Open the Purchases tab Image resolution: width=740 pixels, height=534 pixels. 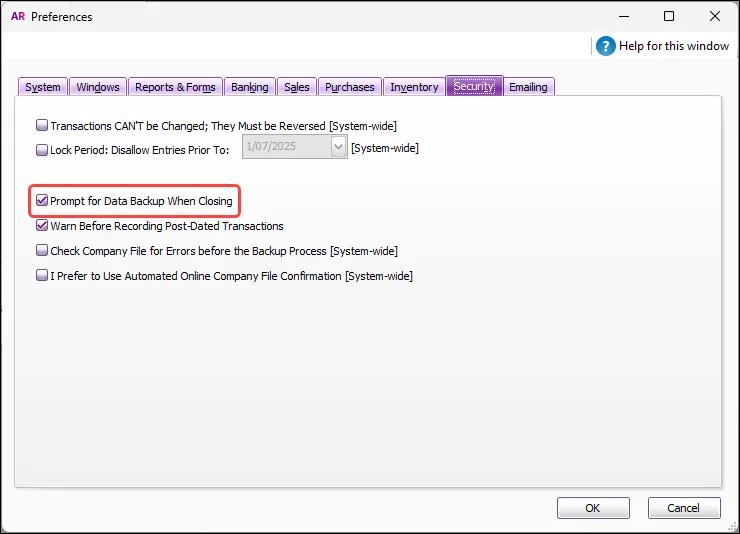pyautogui.click(x=350, y=87)
